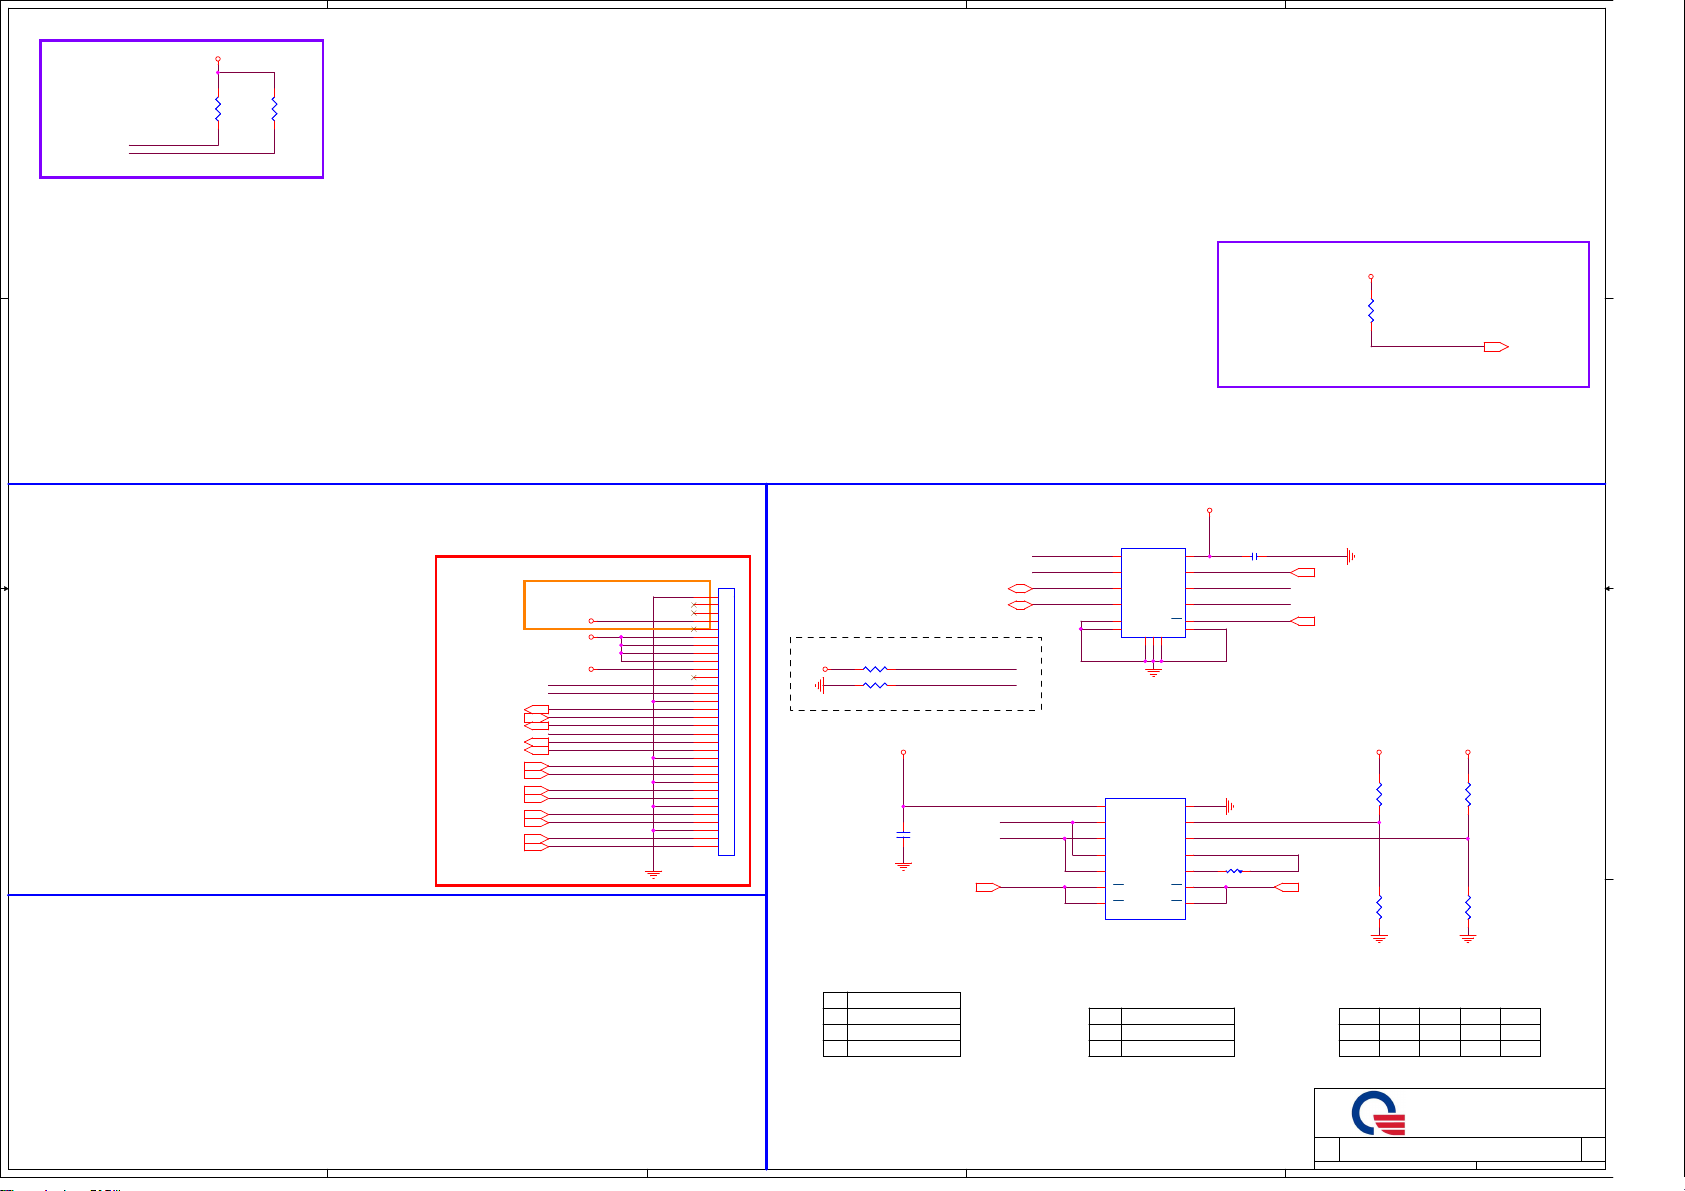Screen dimensions: 1685x1191
Task: Select the capacitor beside the upper IC
Action: [x=1254, y=556]
